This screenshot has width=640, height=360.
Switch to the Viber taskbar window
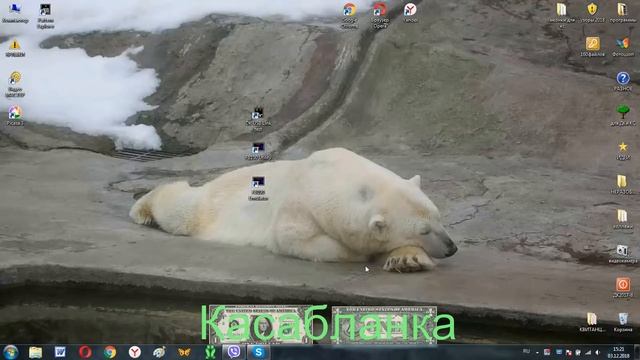tap(234, 352)
